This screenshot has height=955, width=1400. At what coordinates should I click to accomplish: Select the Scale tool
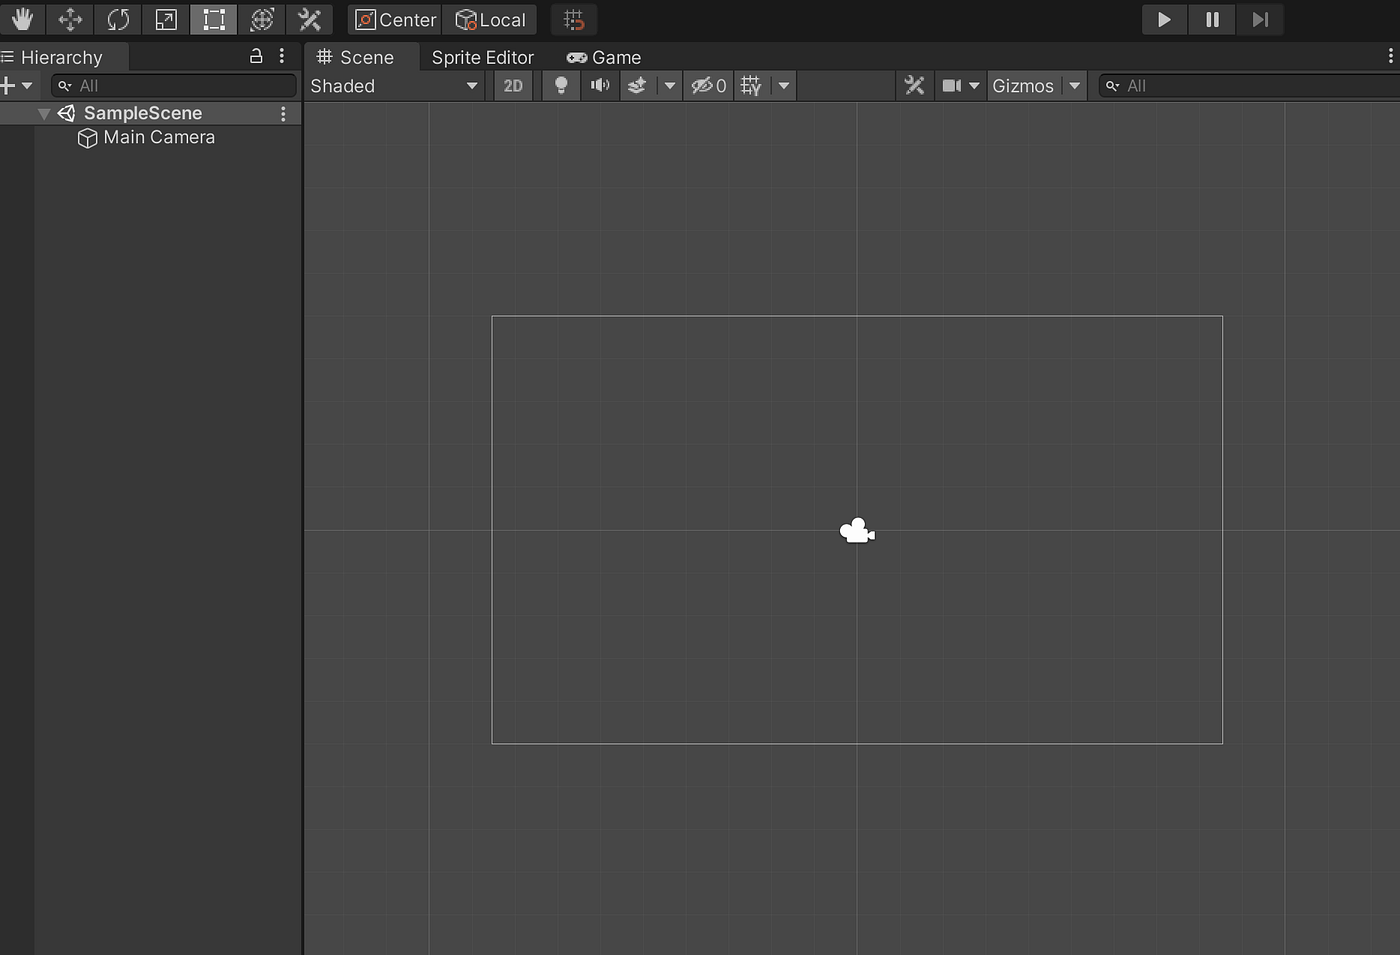click(166, 19)
